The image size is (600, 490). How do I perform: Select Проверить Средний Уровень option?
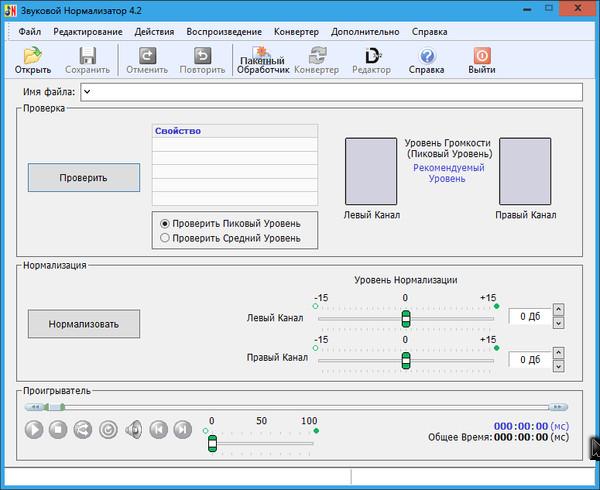165,238
